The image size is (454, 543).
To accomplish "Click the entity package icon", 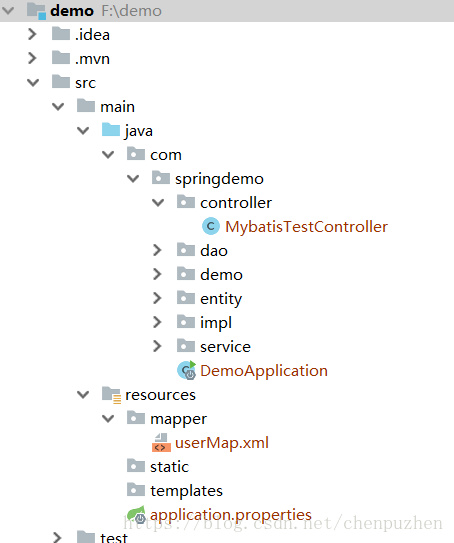I will [x=186, y=297].
